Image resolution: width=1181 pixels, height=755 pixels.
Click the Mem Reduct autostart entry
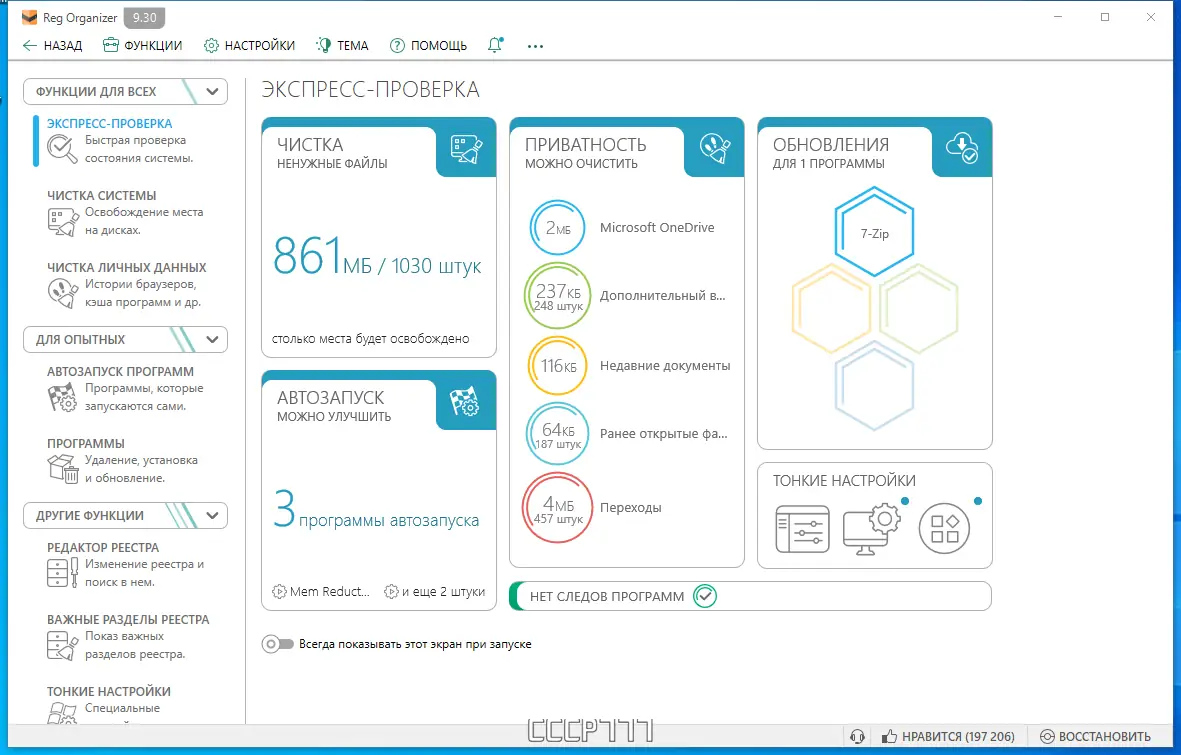click(322, 591)
